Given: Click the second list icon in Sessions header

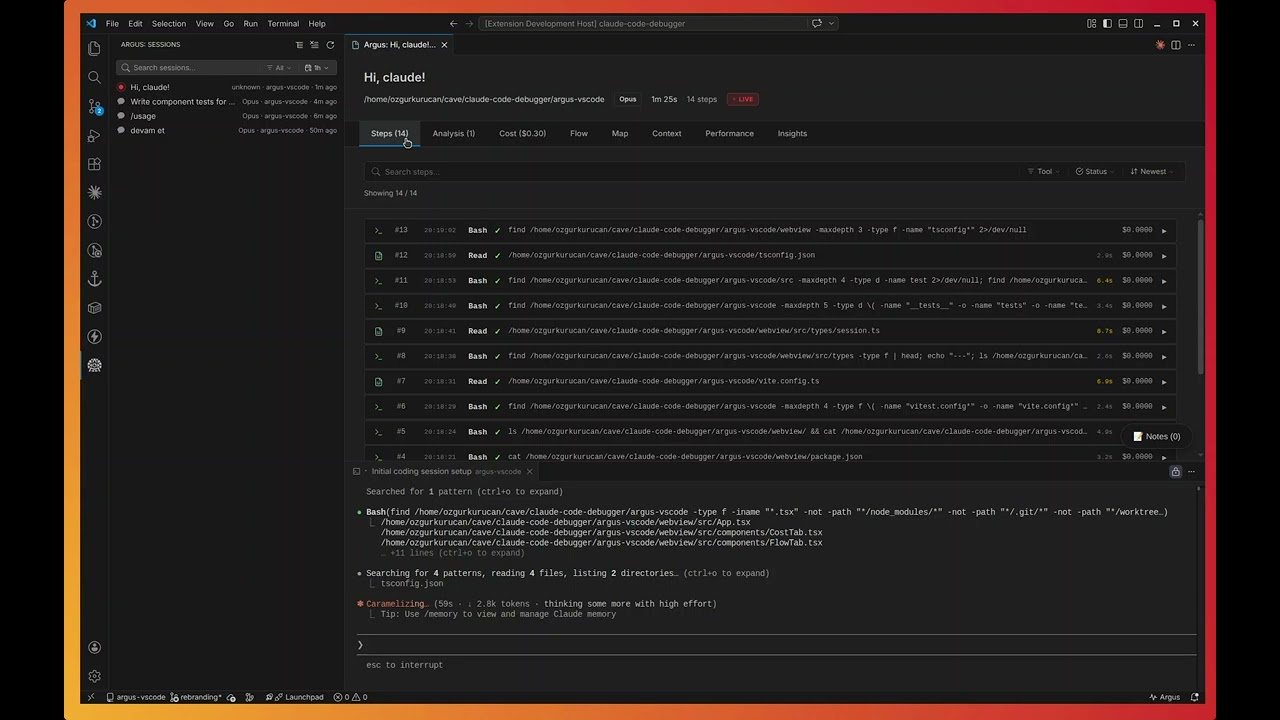Looking at the screenshot, I should pyautogui.click(x=314, y=45).
